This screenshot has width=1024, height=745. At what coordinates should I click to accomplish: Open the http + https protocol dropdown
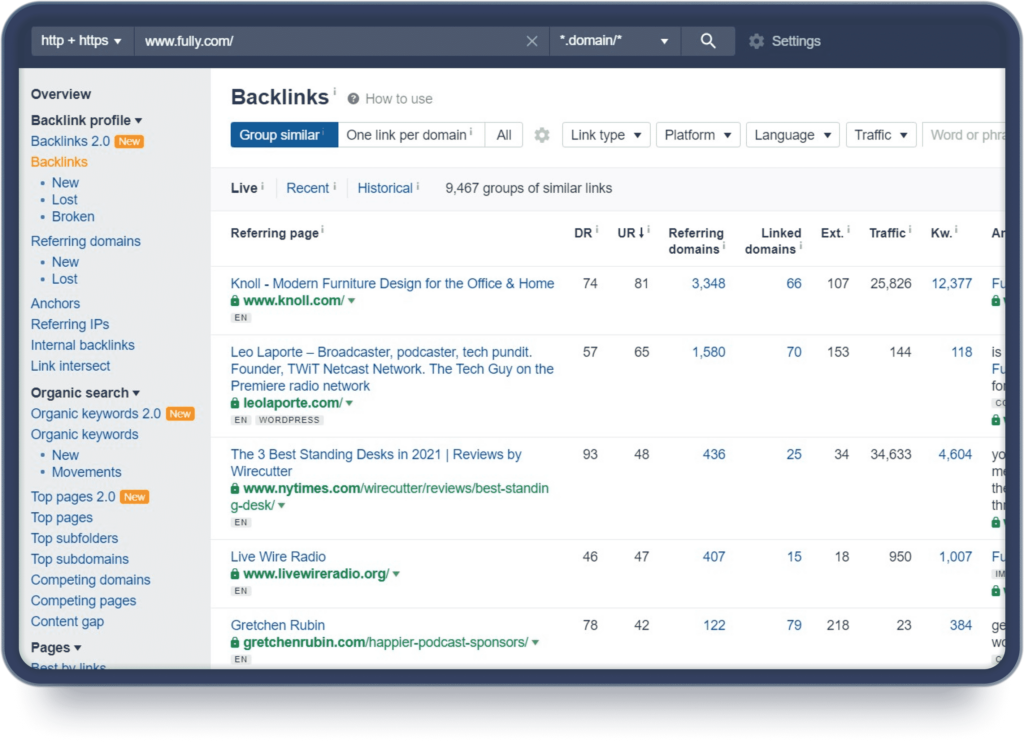[x=82, y=41]
